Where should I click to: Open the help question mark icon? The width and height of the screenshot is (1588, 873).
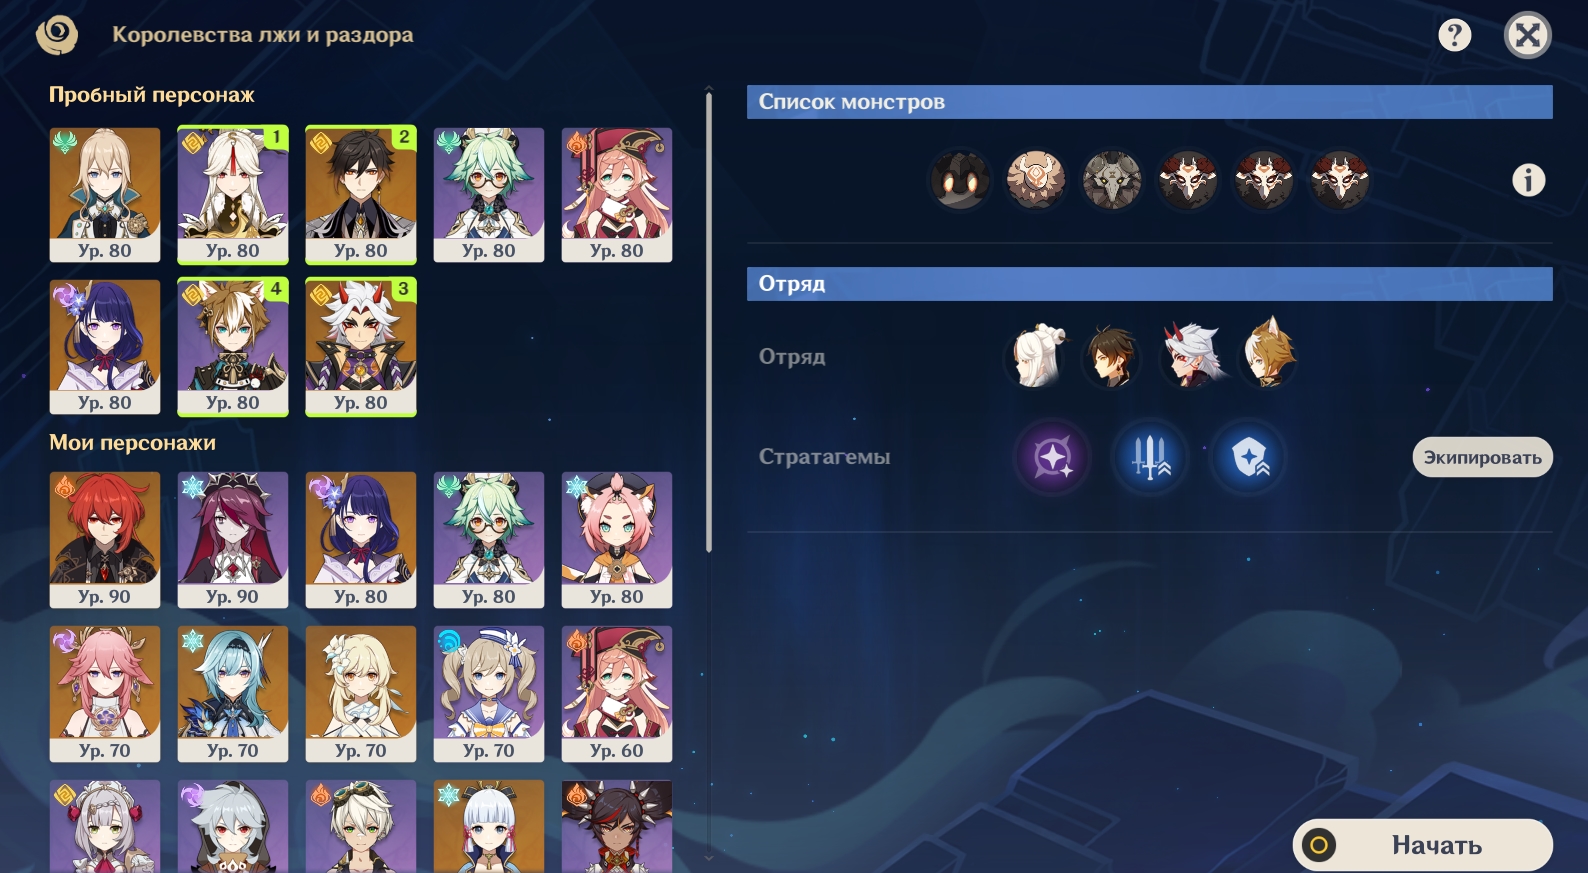(x=1455, y=35)
